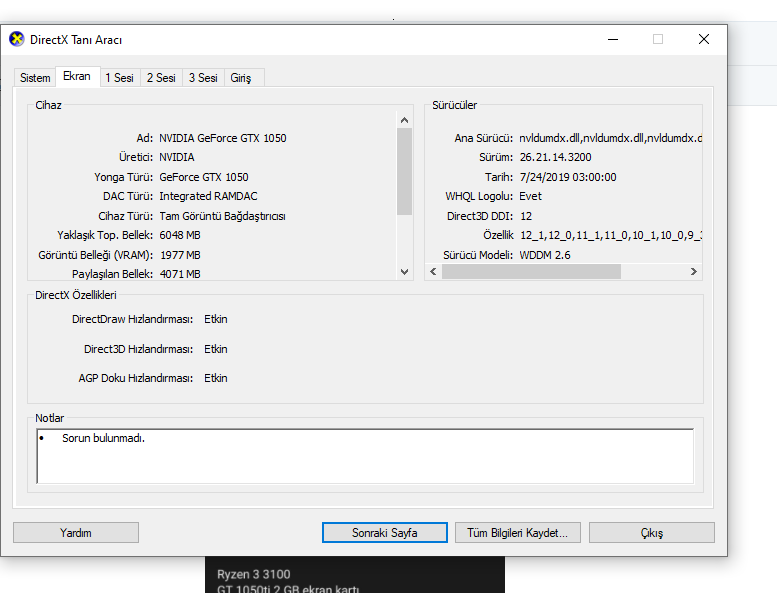
Task: Click Sürücü Modeli value WDDM 2.6
Action: 545,255
